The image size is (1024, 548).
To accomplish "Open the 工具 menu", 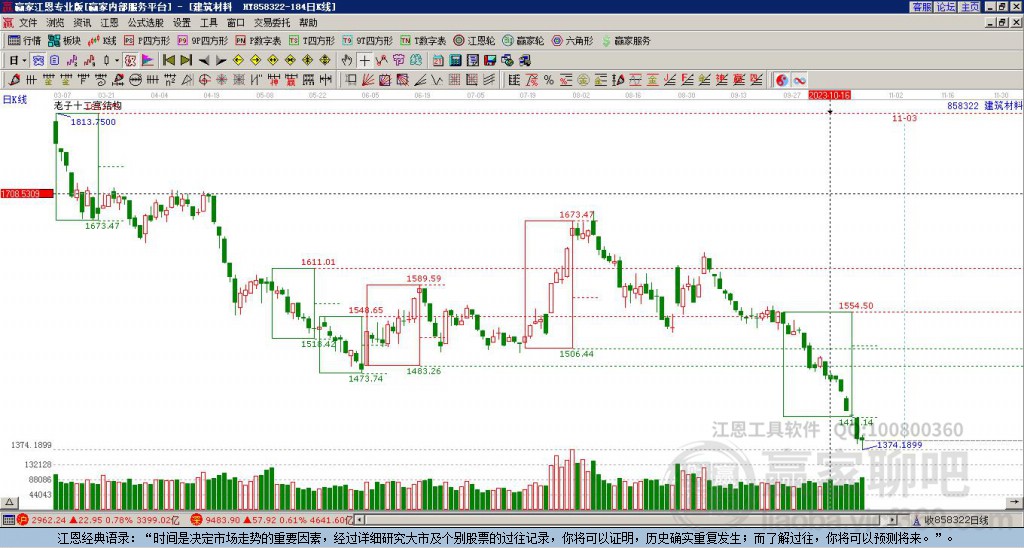I will (x=208, y=23).
